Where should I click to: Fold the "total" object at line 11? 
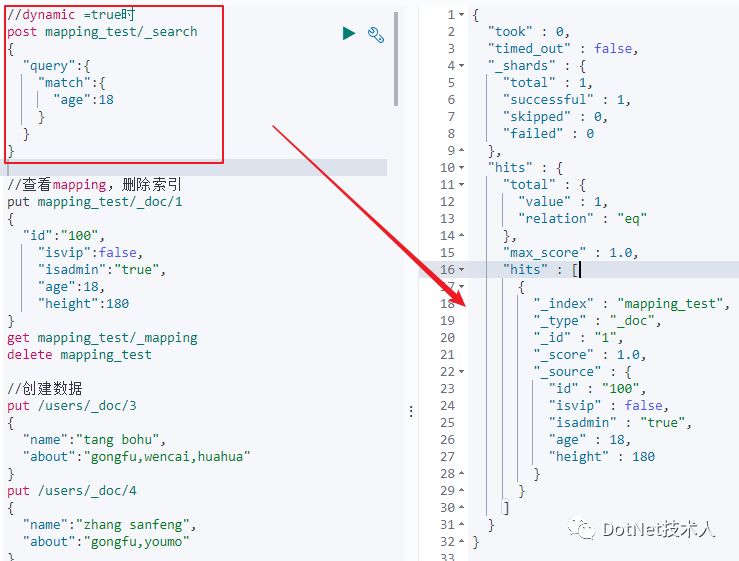point(461,185)
